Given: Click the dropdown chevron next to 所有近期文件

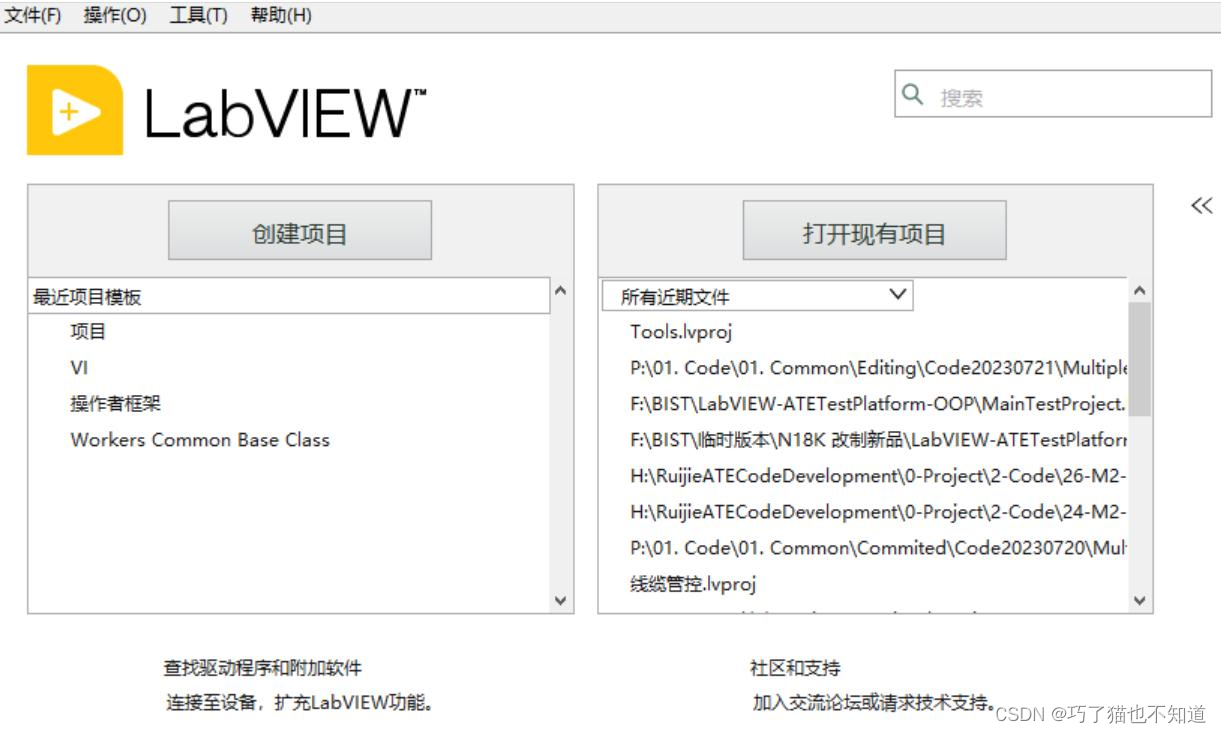Looking at the screenshot, I should click(897, 295).
